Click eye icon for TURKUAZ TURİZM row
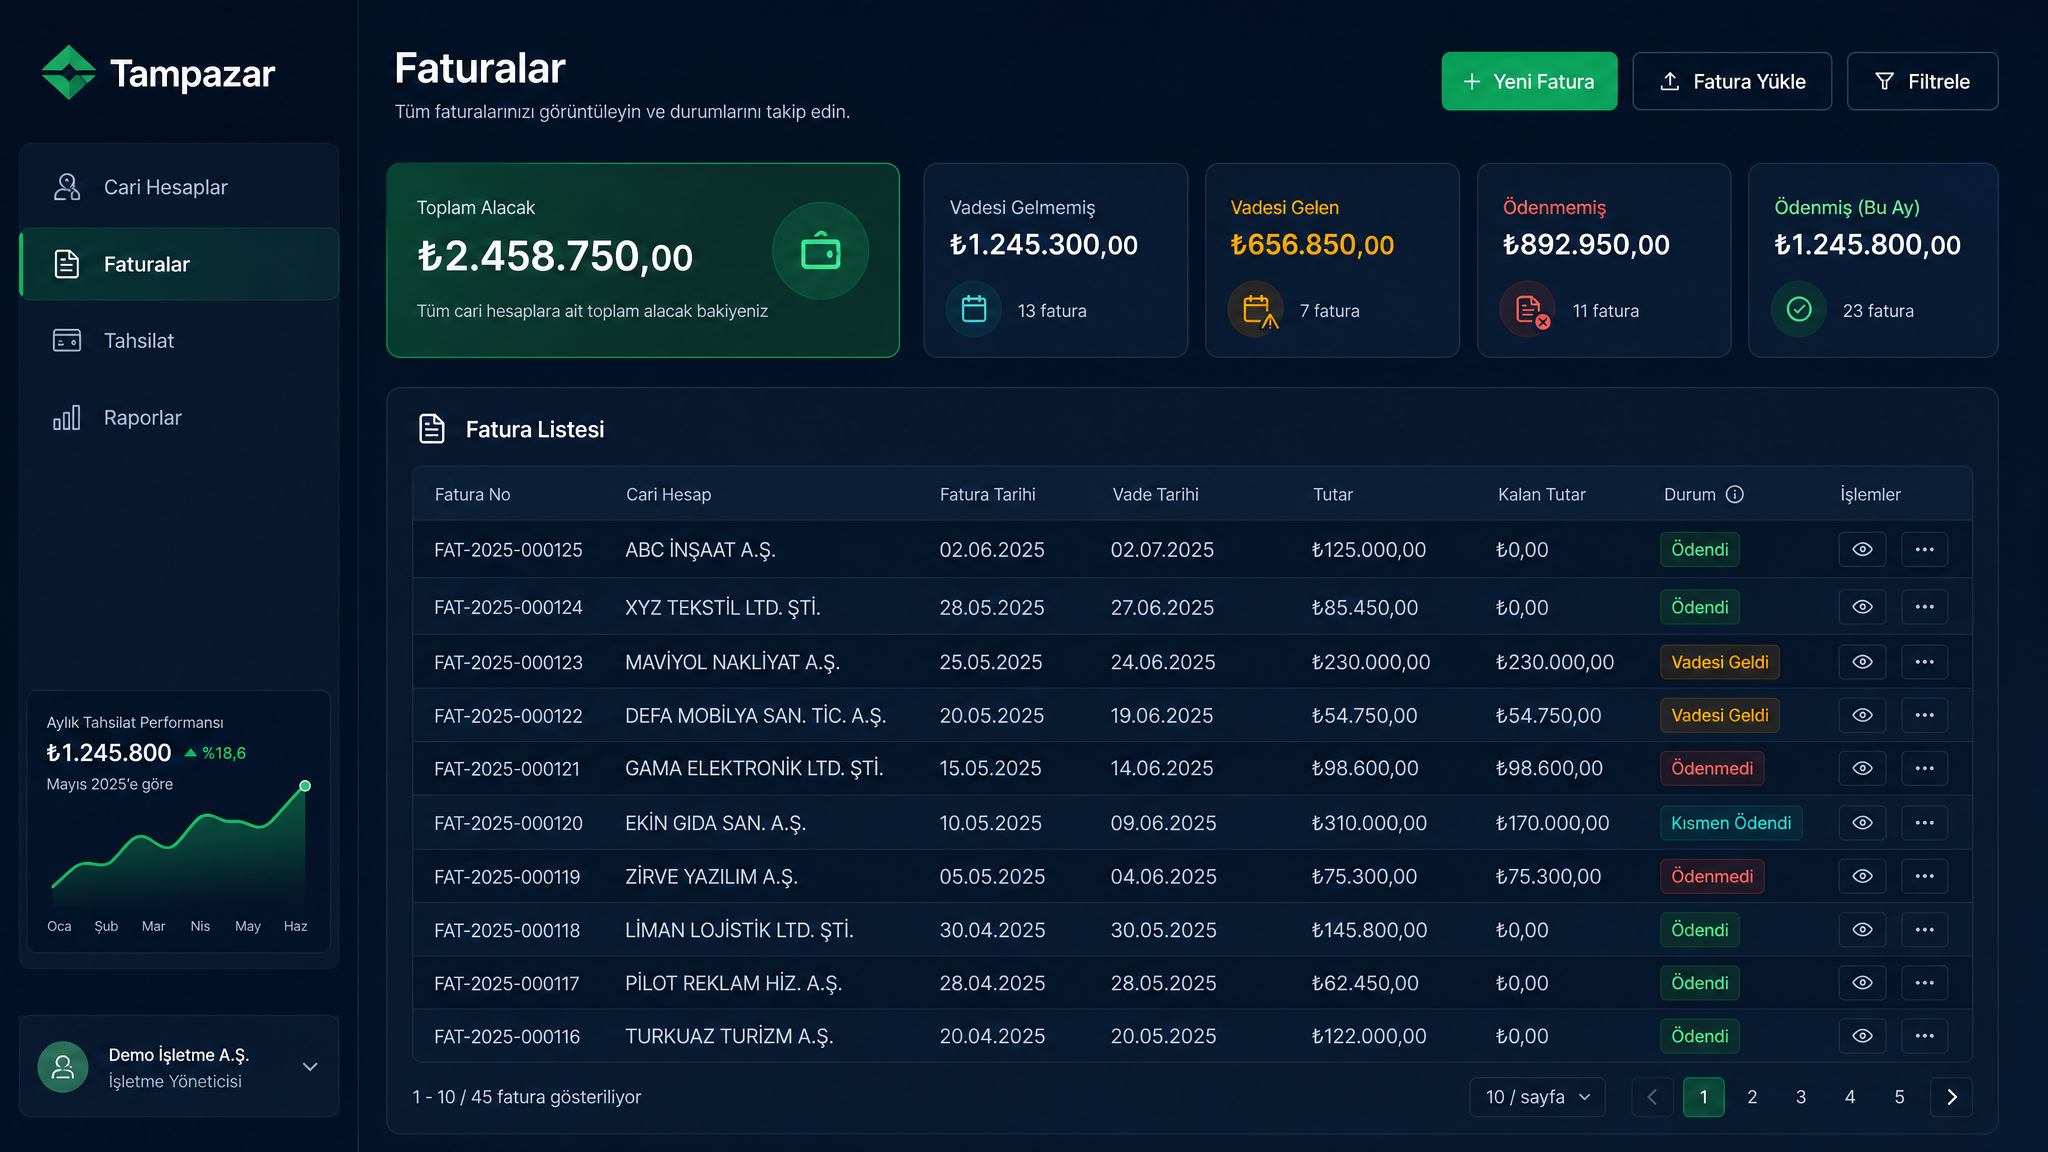This screenshot has width=2048, height=1152. [x=1862, y=1036]
